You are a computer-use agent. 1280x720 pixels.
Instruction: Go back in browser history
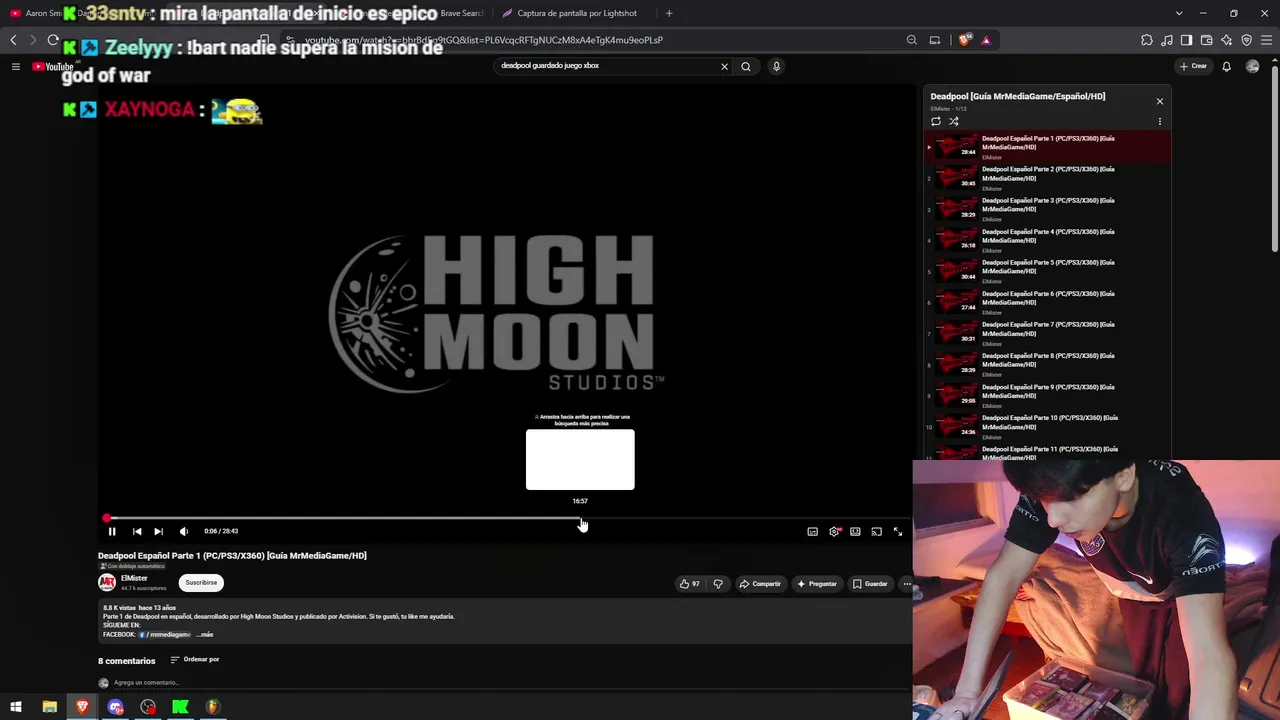point(13,40)
